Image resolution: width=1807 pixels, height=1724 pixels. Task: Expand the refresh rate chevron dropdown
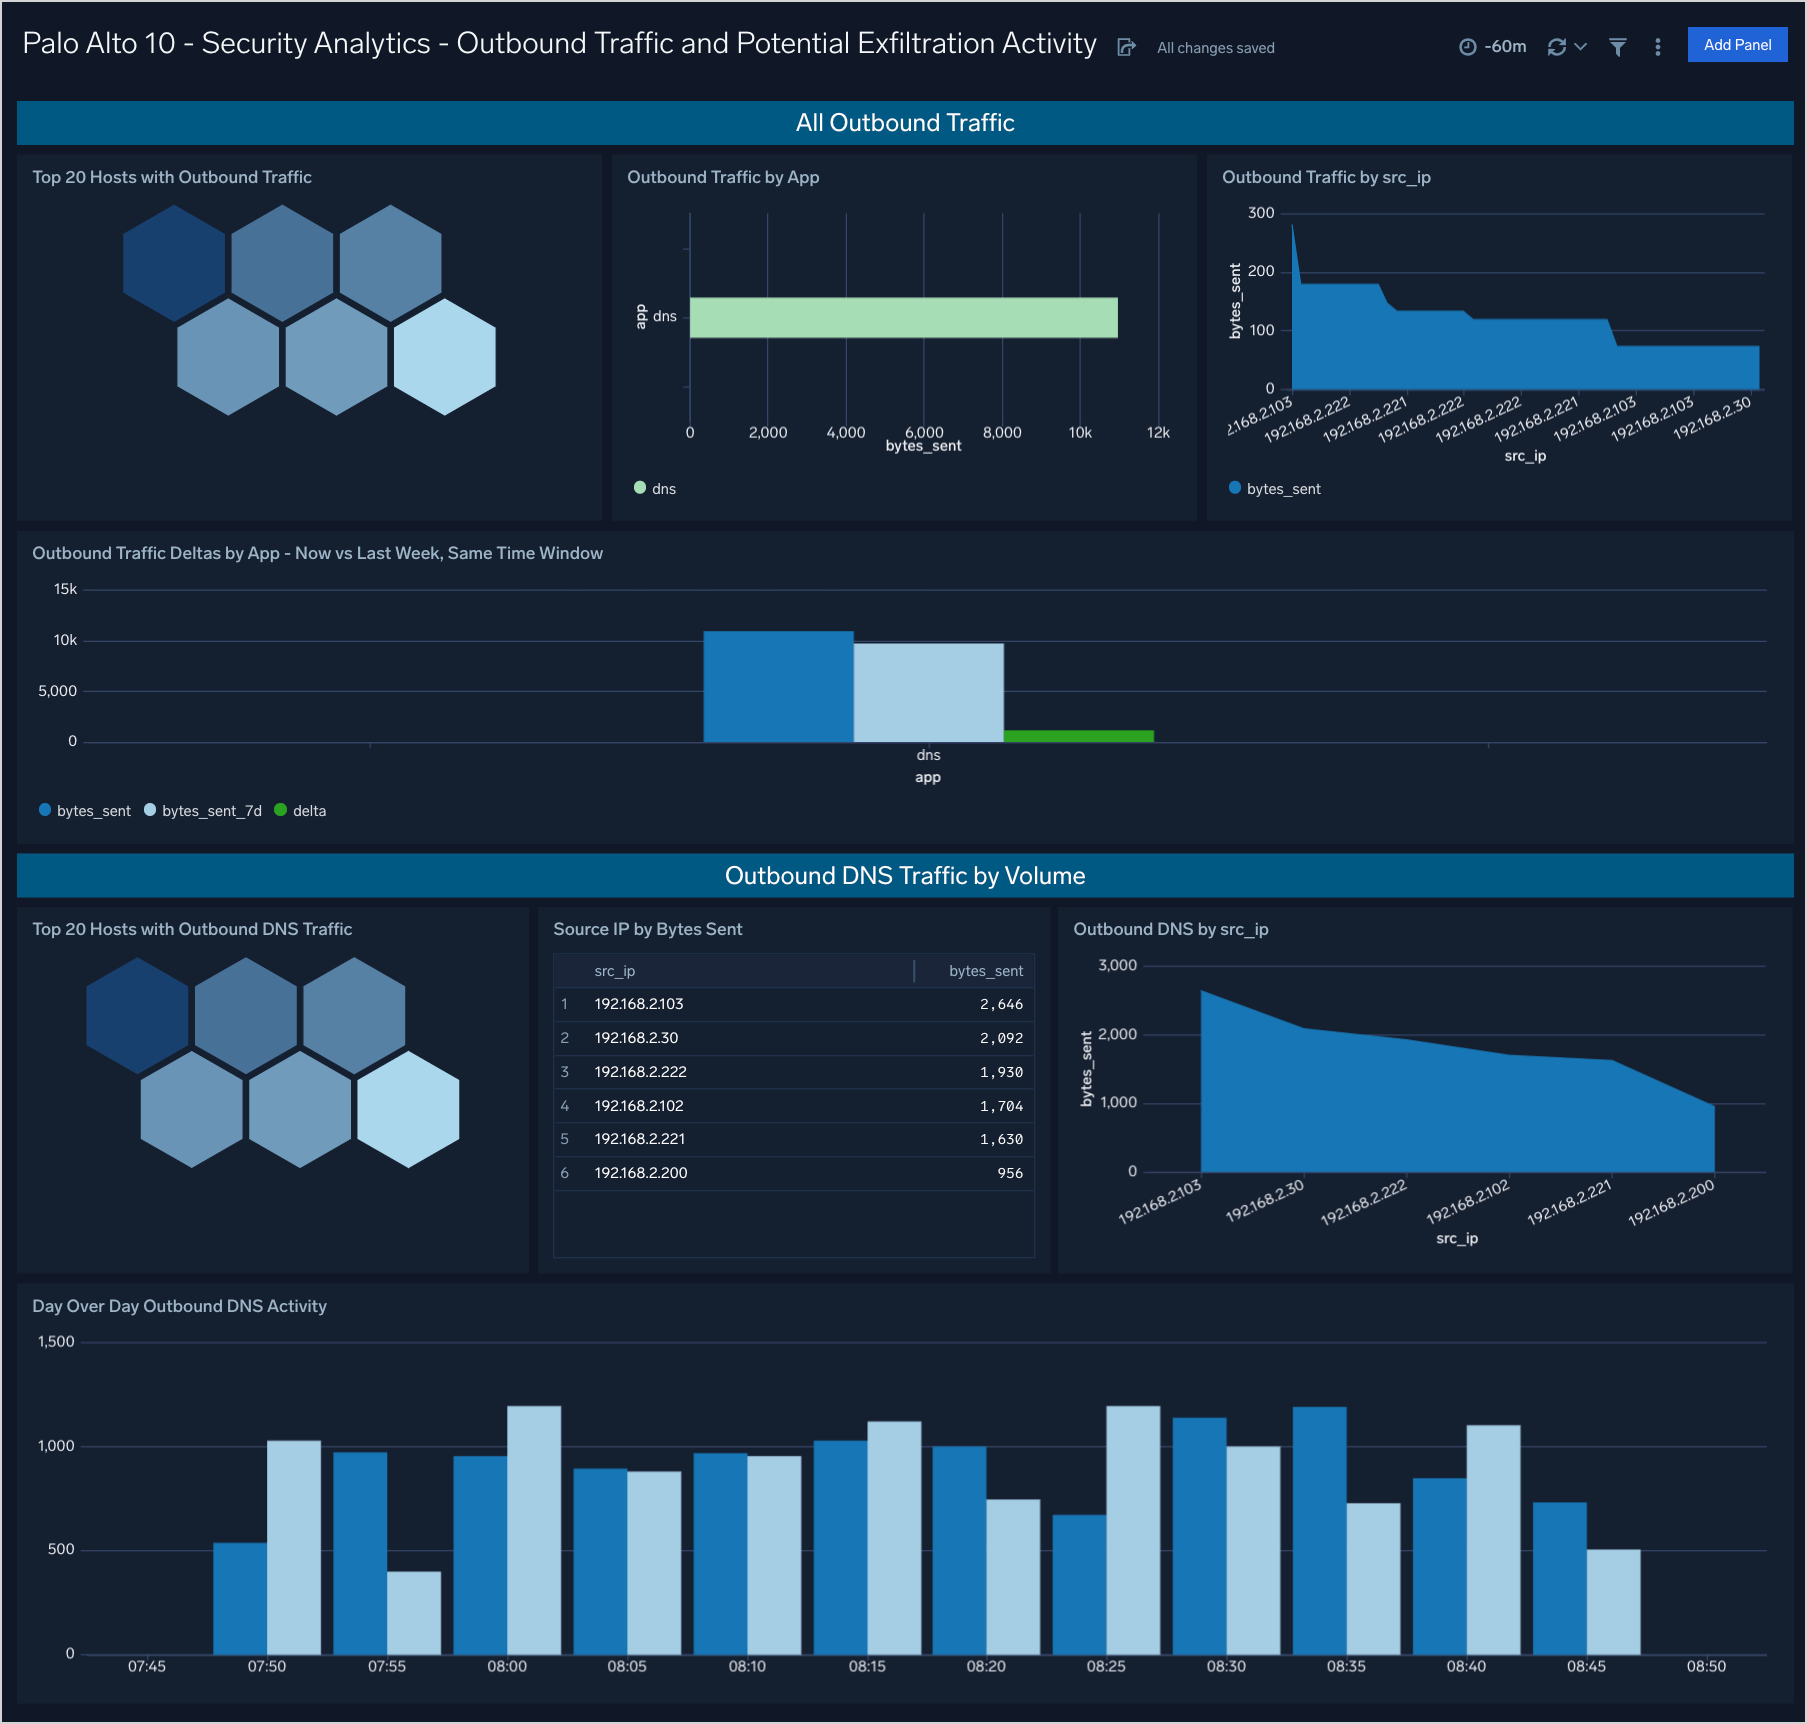coord(1580,46)
